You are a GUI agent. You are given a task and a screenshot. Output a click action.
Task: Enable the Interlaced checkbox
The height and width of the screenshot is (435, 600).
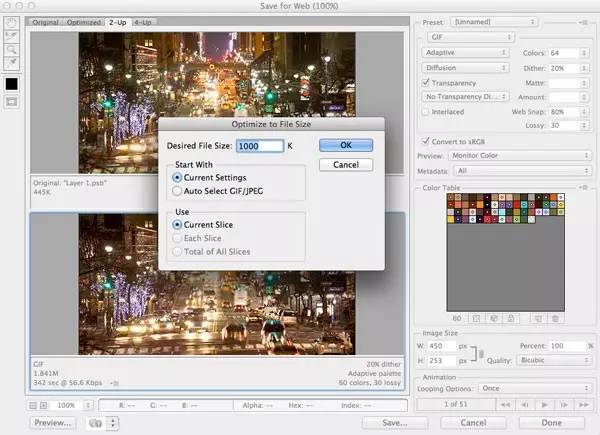[423, 112]
